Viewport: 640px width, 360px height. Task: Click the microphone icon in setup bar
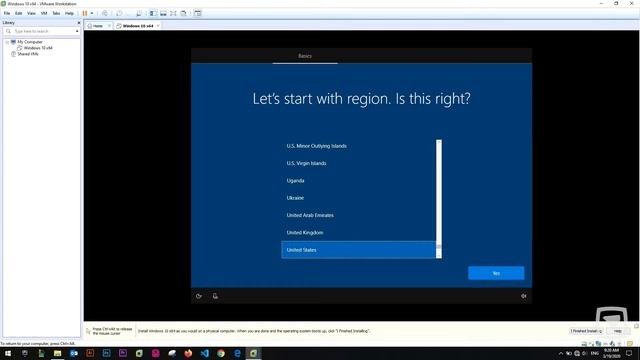pos(215,296)
